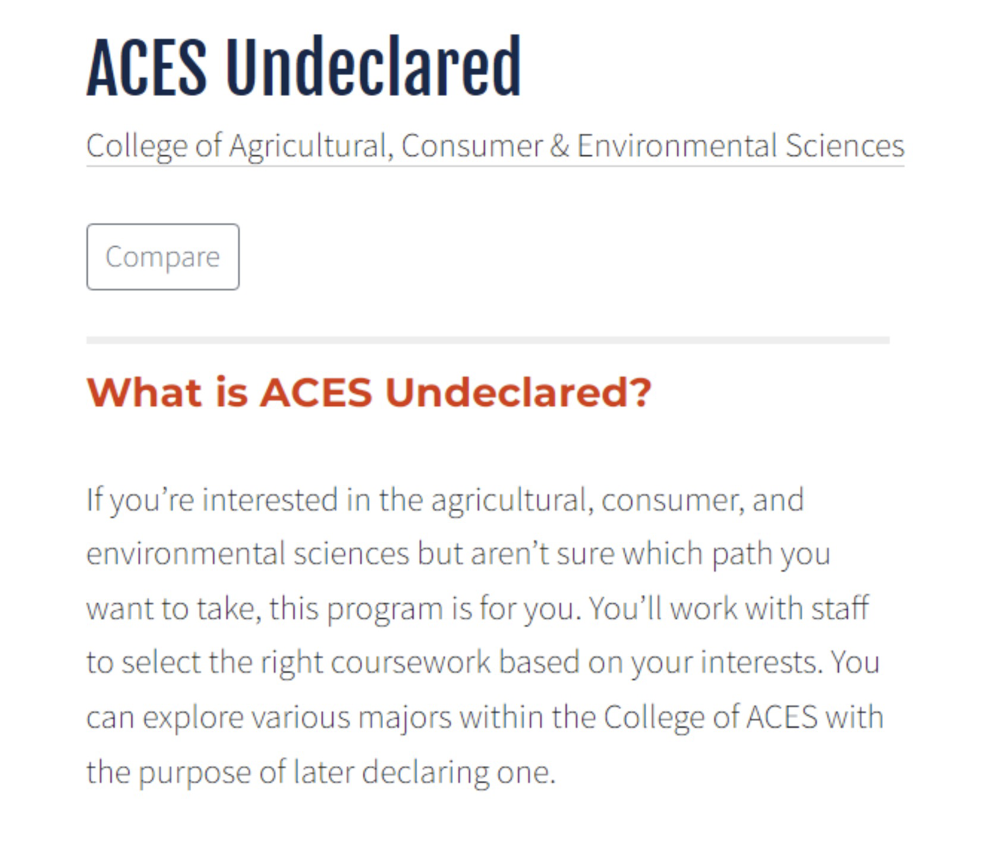The image size is (1000, 856).
Task: Click the Compare button
Action: point(163,256)
